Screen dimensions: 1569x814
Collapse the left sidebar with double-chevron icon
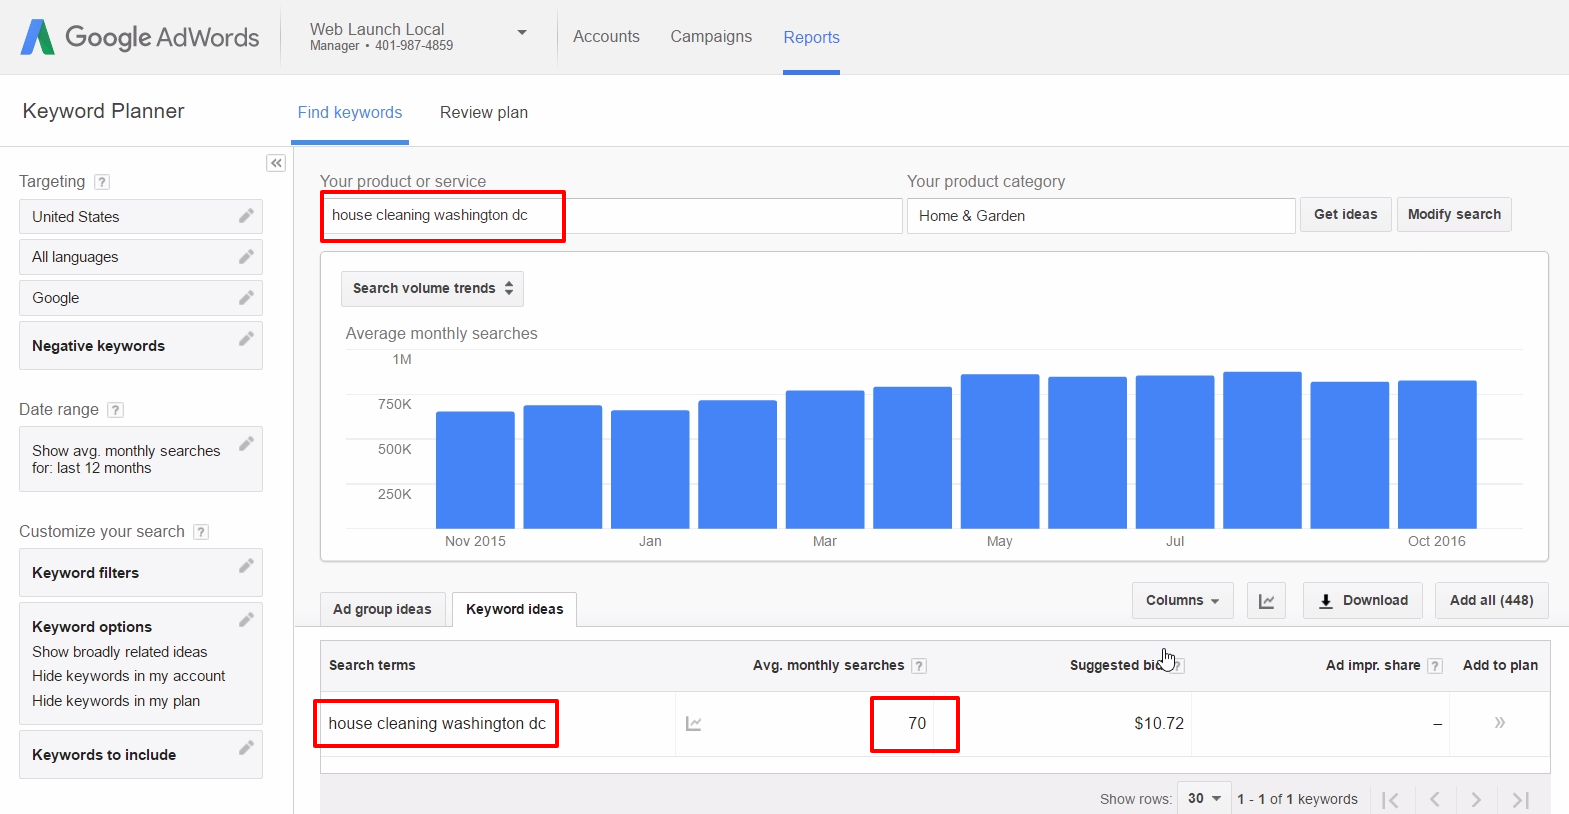276,163
